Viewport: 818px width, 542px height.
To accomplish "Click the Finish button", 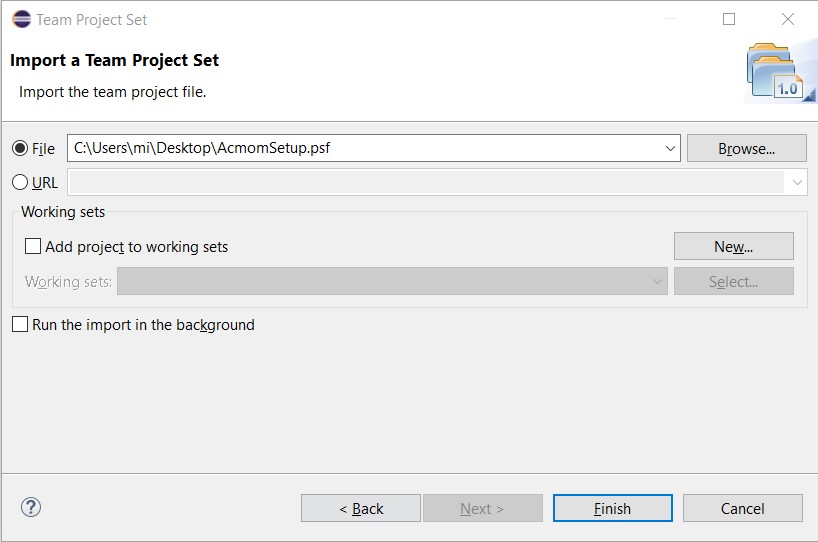I will [612, 508].
